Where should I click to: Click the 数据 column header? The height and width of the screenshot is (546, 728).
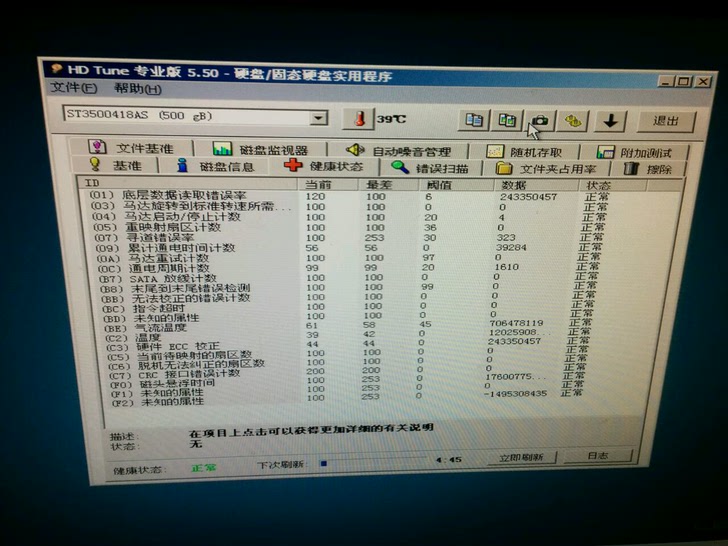[x=536, y=186]
